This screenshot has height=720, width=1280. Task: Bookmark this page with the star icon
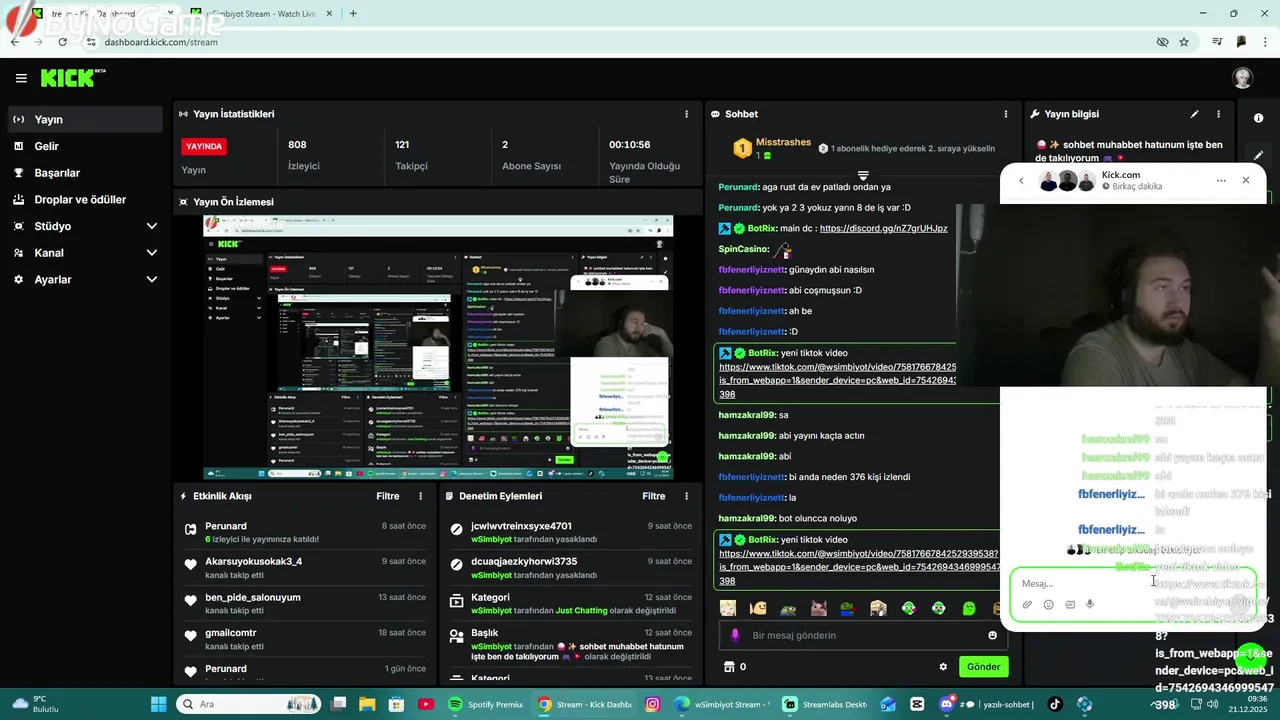1184,42
